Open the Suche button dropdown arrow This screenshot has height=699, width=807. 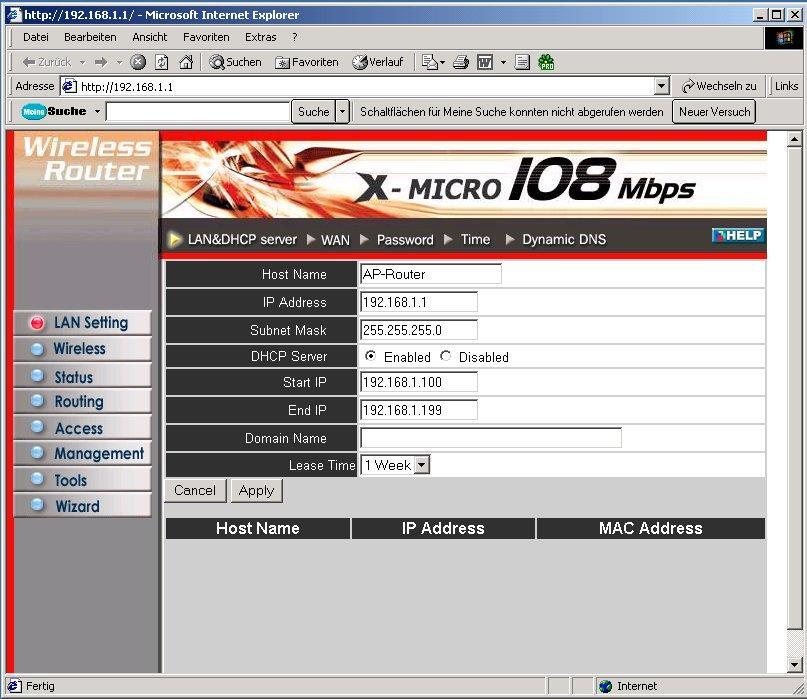point(342,111)
